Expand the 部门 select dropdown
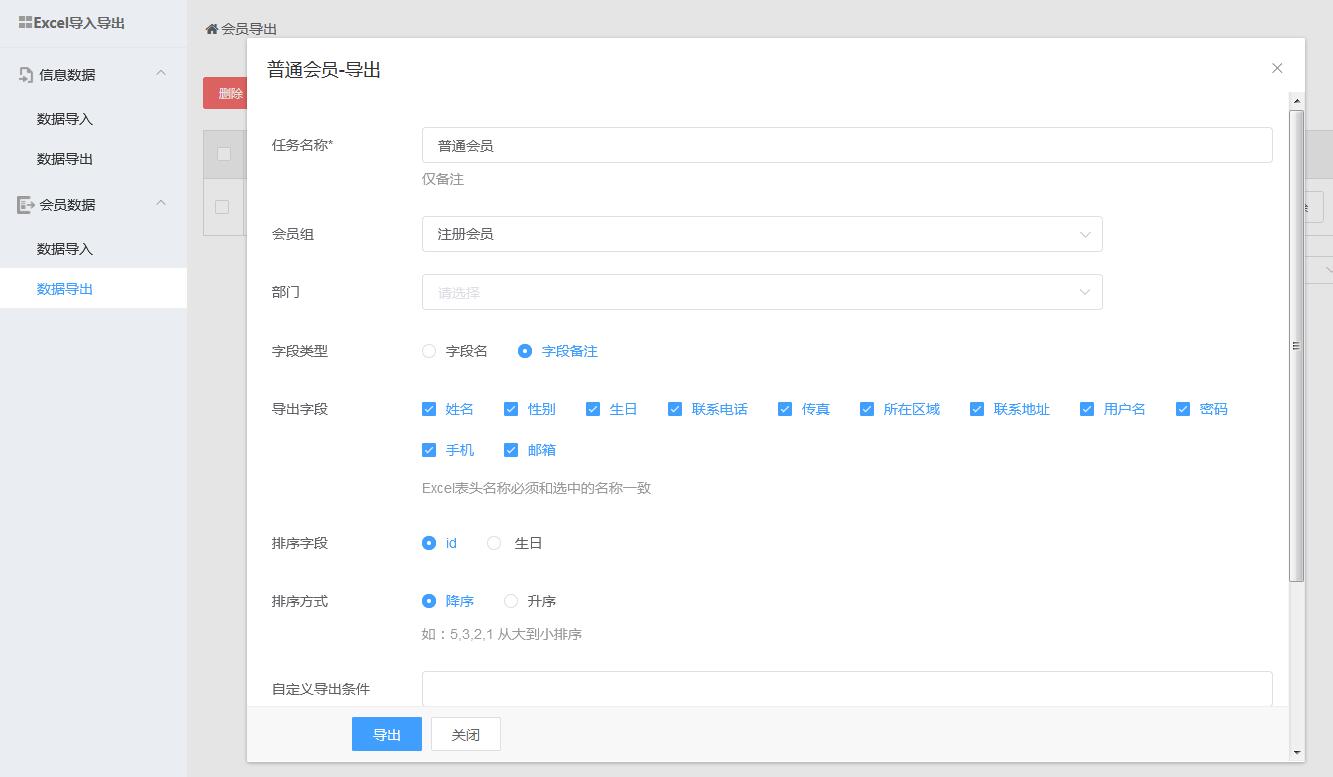The height and width of the screenshot is (777, 1333). point(761,292)
